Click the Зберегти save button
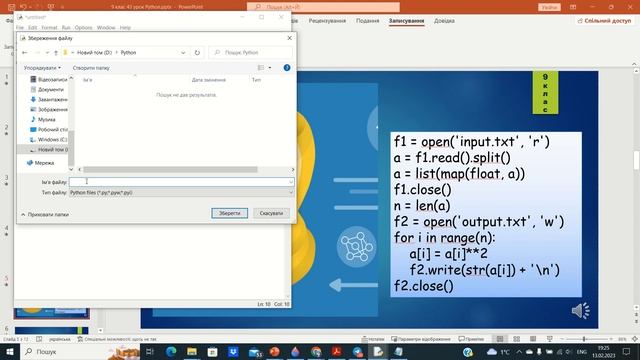This screenshot has height=360, width=640. 229,213
